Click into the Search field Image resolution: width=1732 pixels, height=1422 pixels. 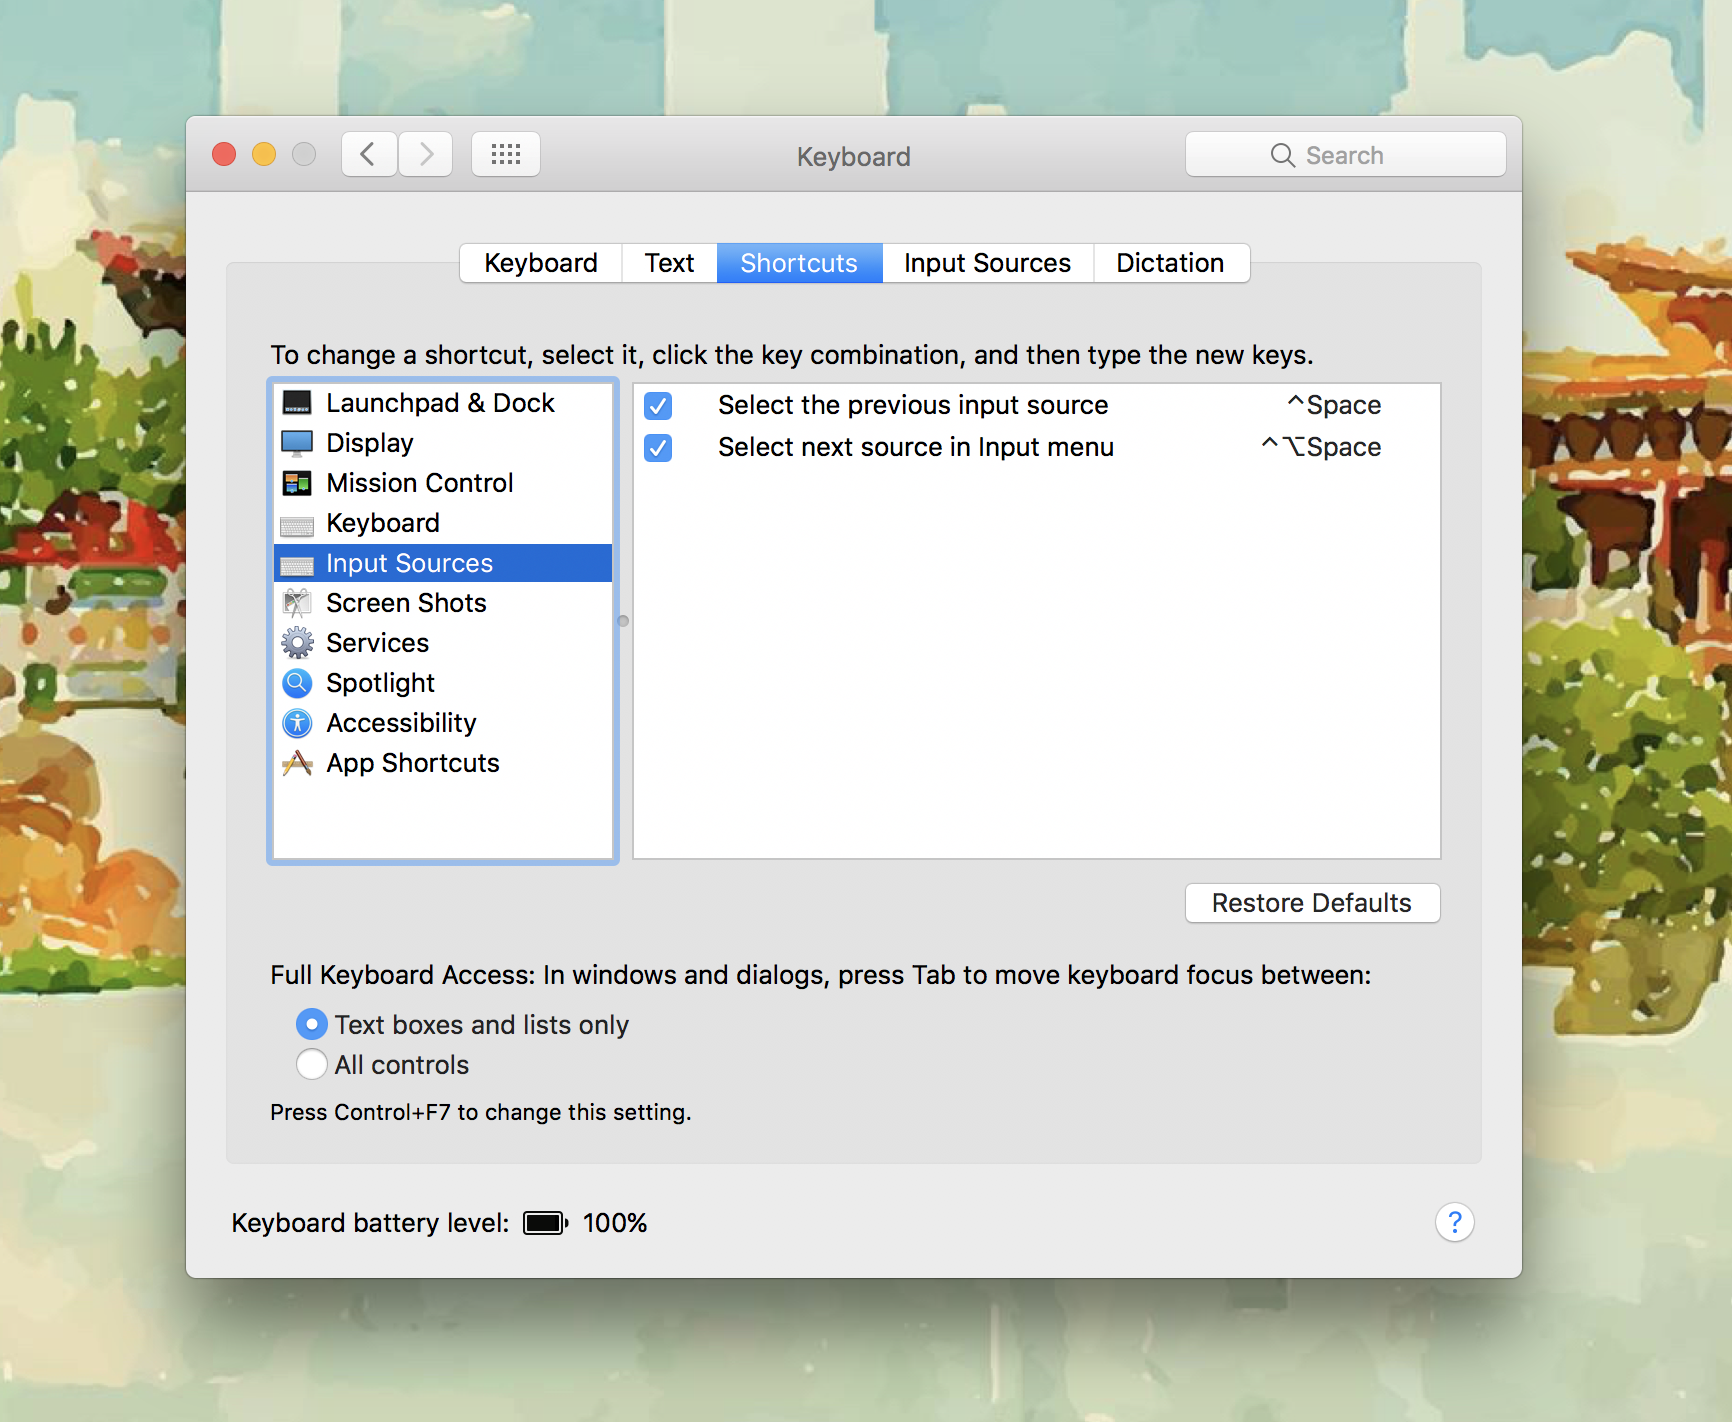[1345, 155]
